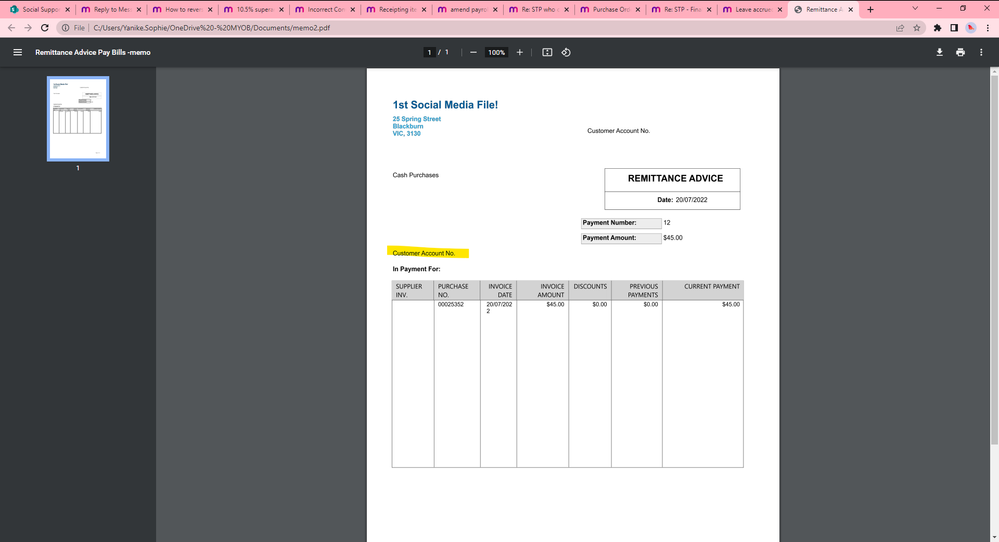Open a new browser tab

[870, 9]
